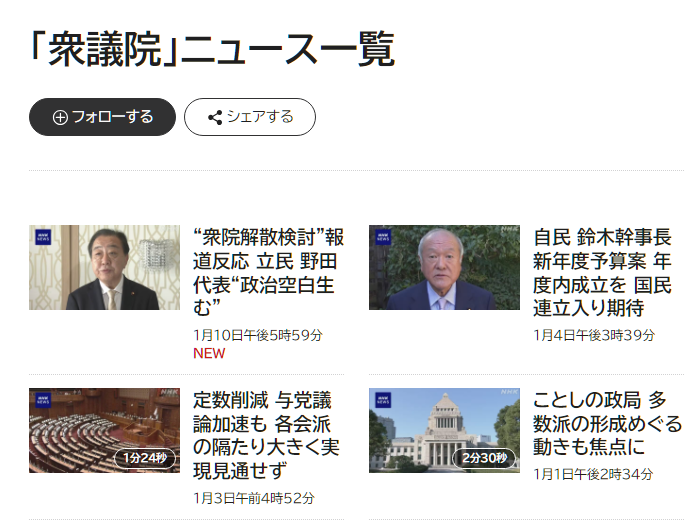Open the “衆院解散検討”報道反応 headline
This screenshot has height=521, width=690.
268,272
